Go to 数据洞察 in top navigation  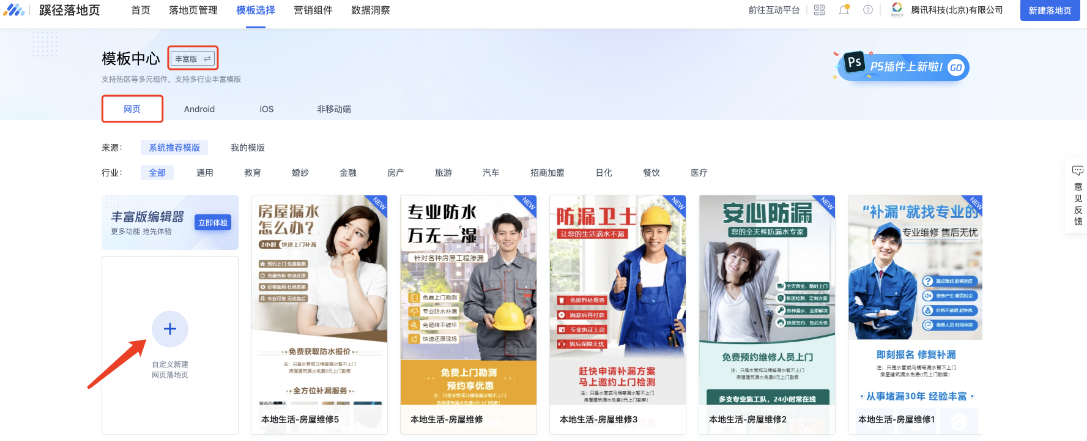pyautogui.click(x=371, y=10)
